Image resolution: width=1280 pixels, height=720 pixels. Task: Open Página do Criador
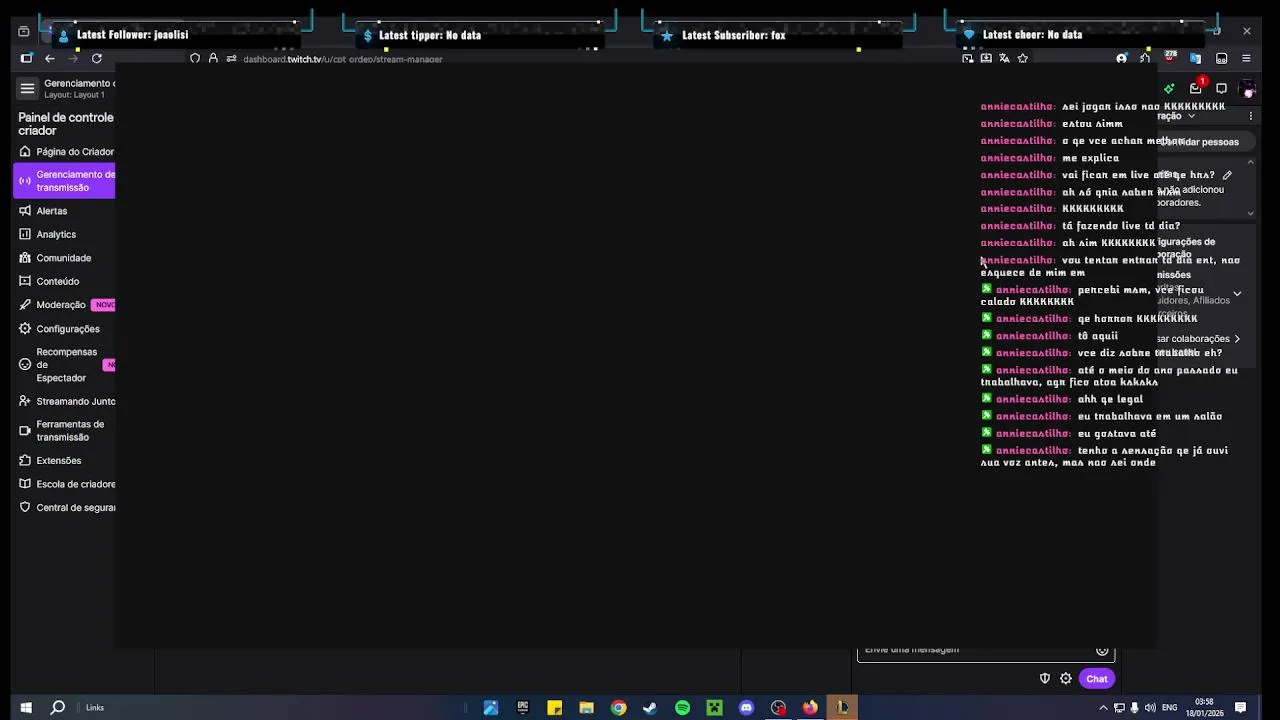66,152
